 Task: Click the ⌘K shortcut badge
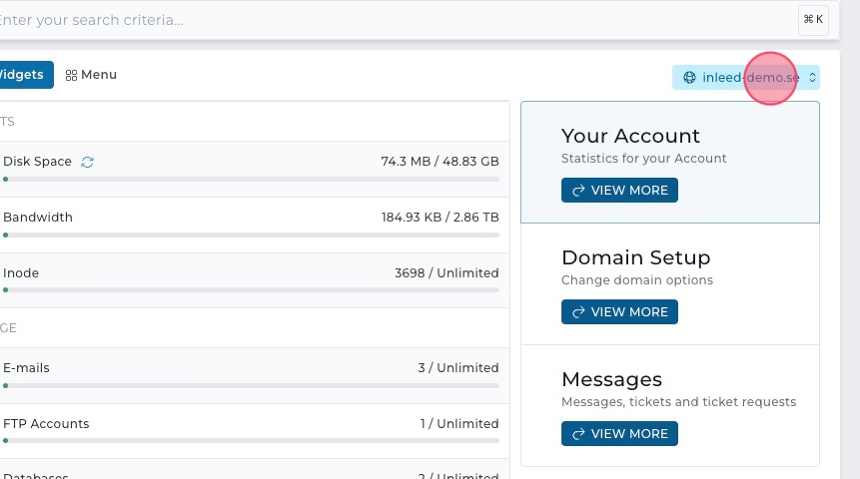(813, 19)
